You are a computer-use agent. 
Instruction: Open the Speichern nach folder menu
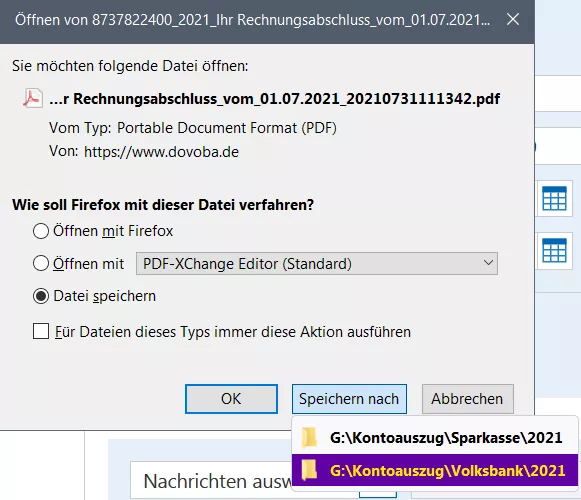click(349, 399)
